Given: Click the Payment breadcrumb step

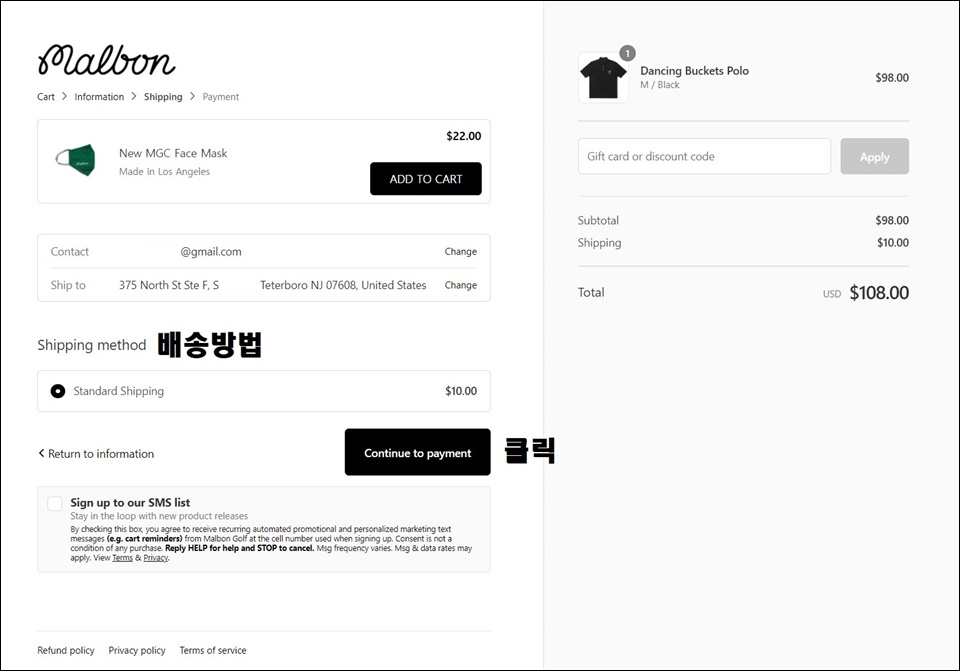Looking at the screenshot, I should coord(220,97).
